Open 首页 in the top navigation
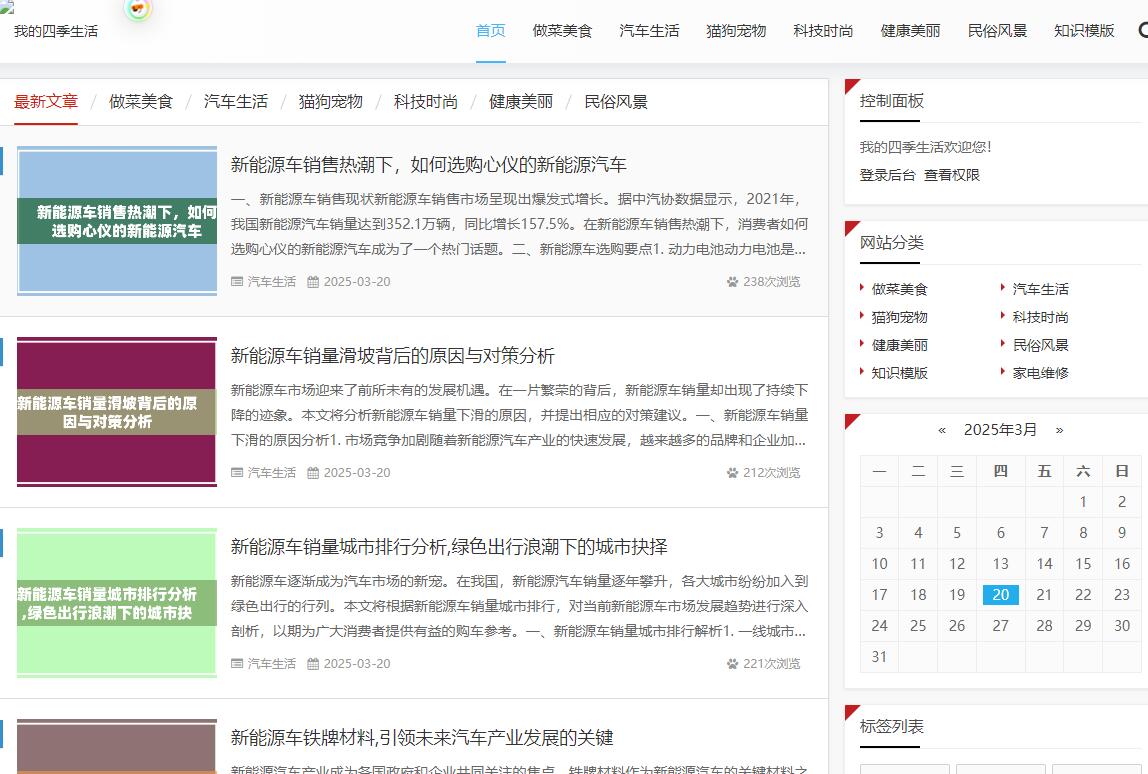1148x774 pixels. 490,31
